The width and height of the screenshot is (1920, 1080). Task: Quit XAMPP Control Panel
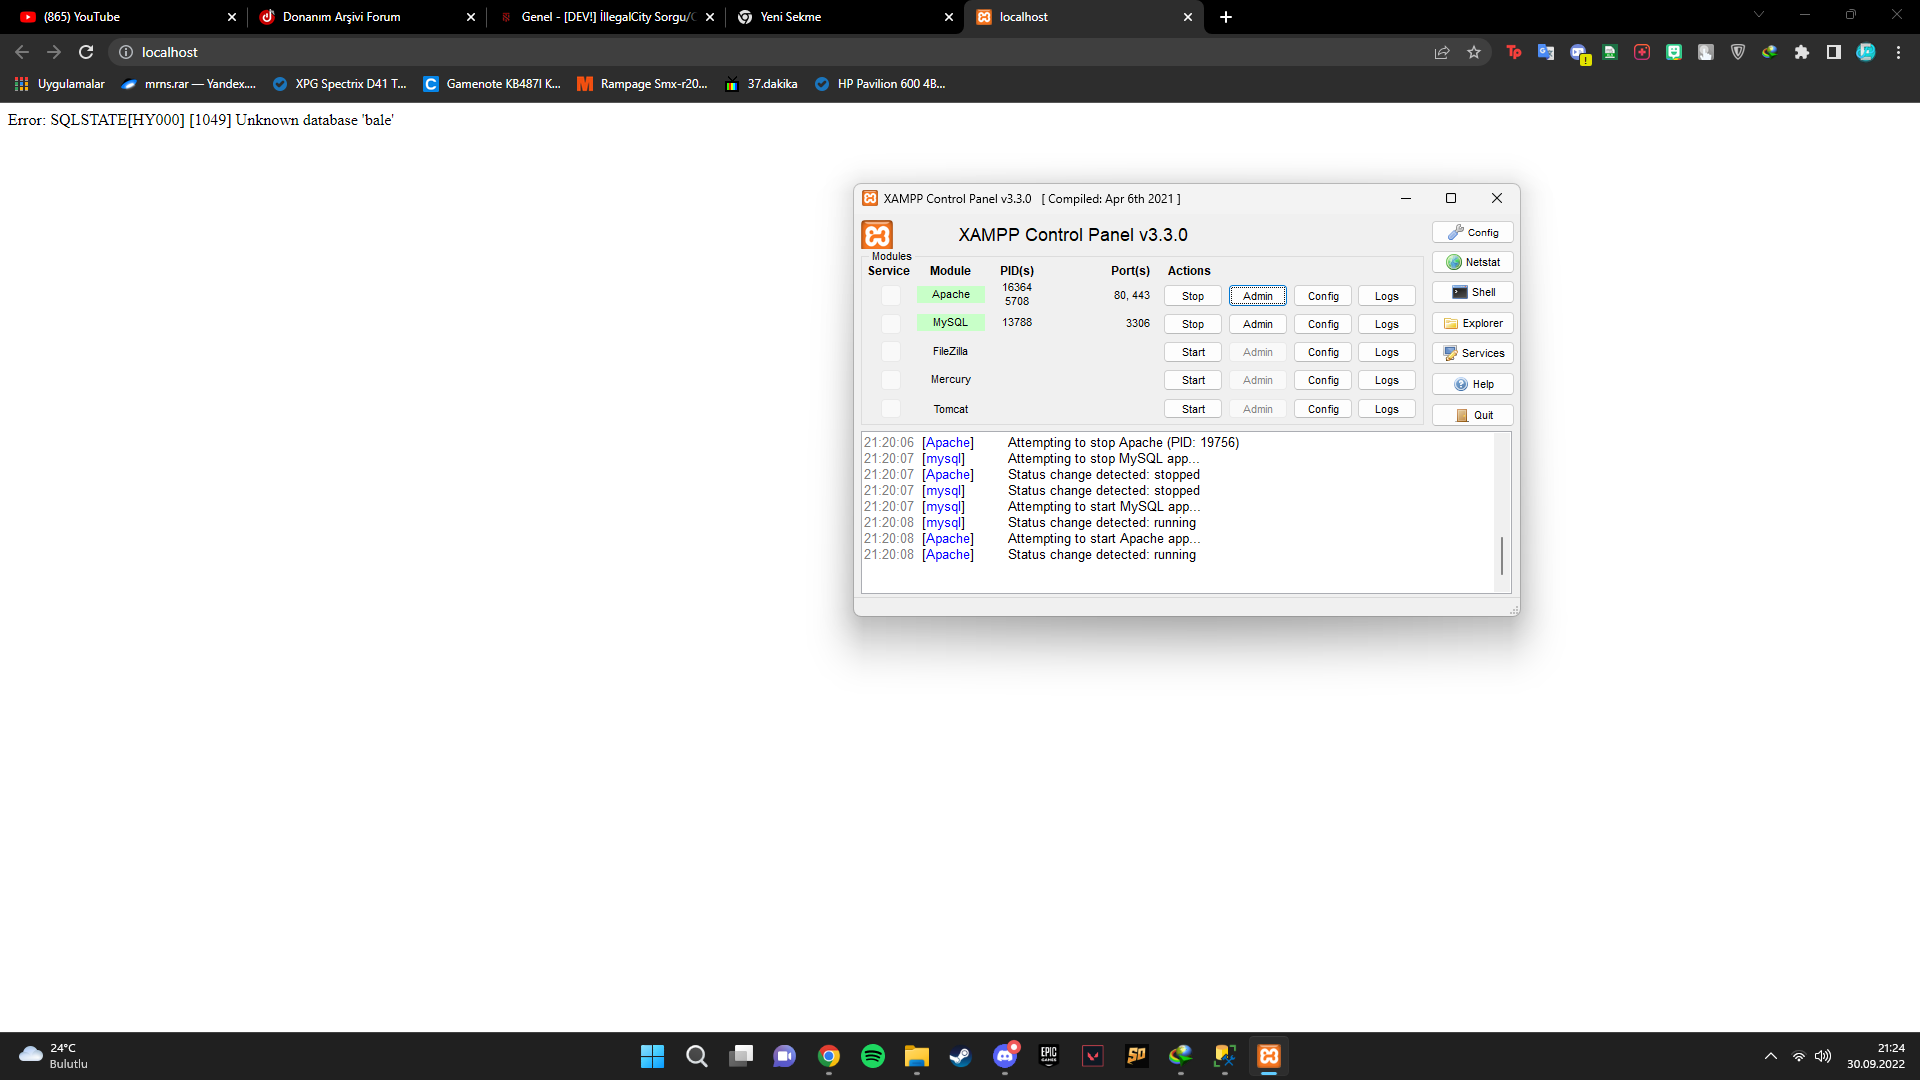pos(1472,415)
